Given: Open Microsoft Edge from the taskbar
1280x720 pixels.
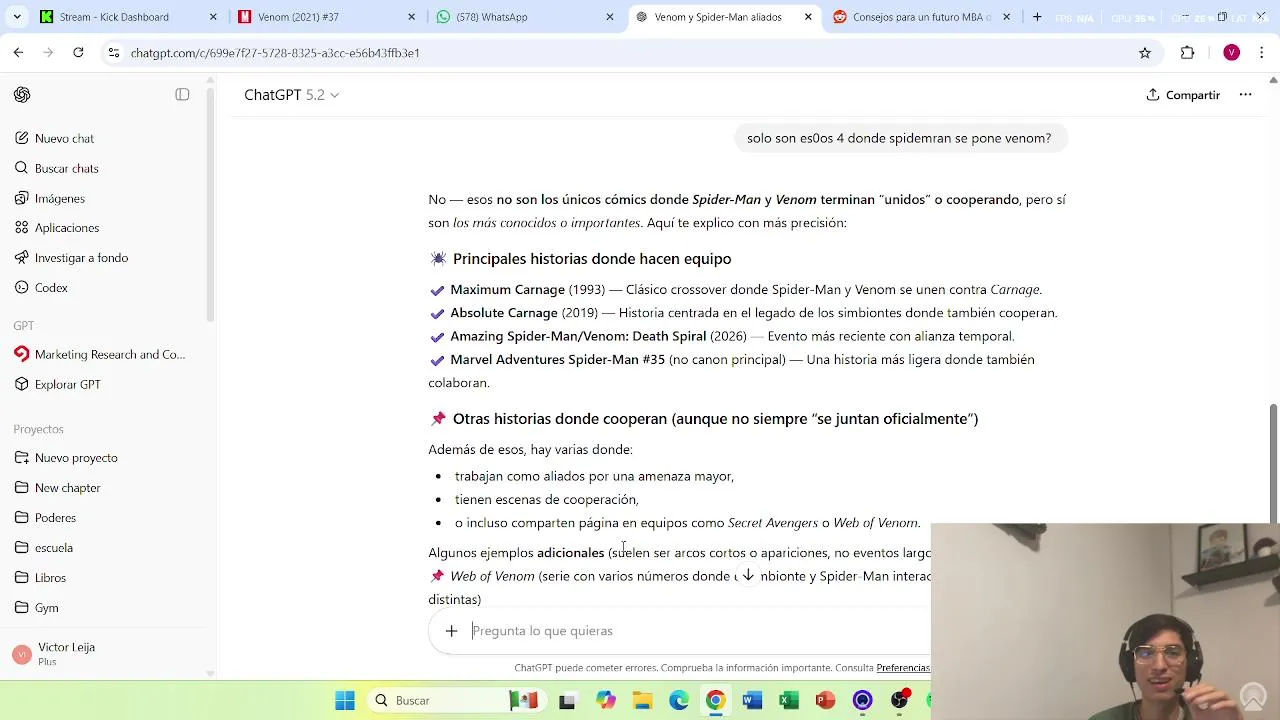Looking at the screenshot, I should coord(679,701).
